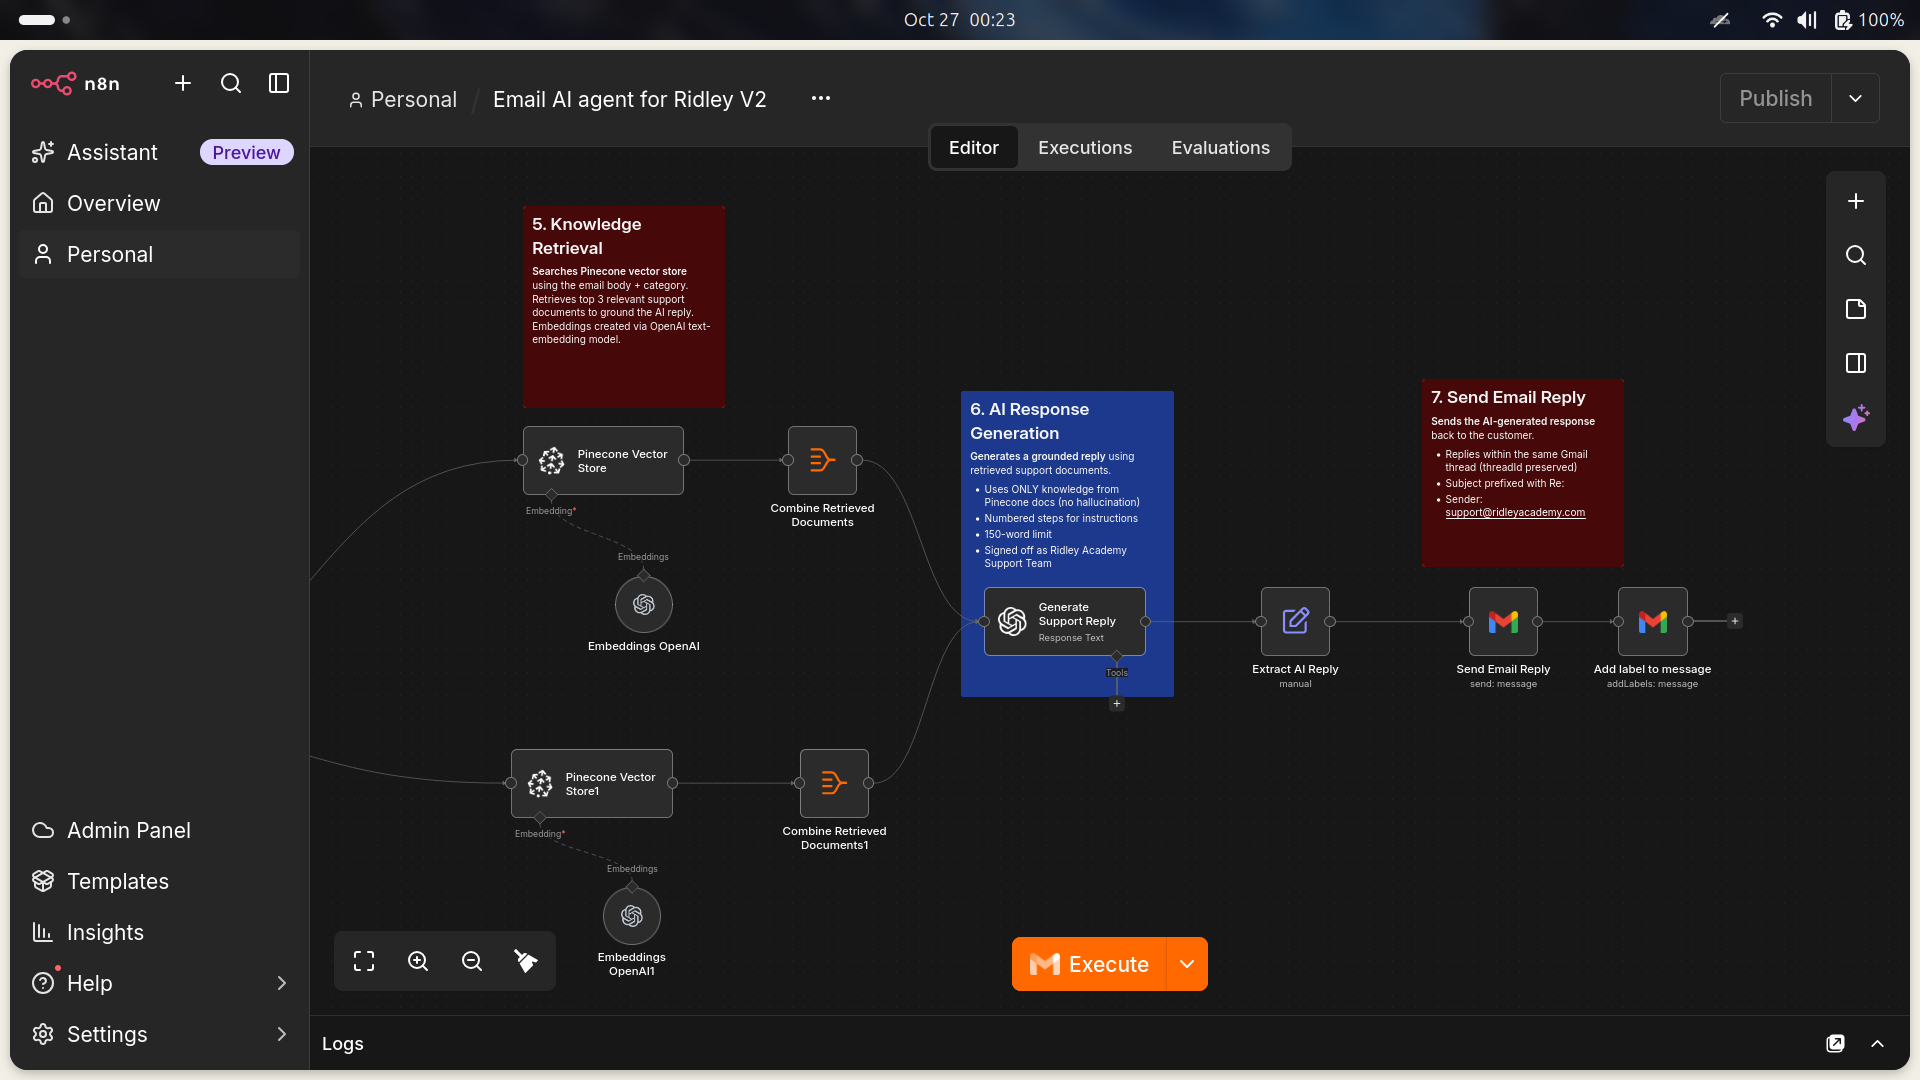The image size is (1920, 1080).
Task: Select Add label to message node
Action: pos(1653,621)
